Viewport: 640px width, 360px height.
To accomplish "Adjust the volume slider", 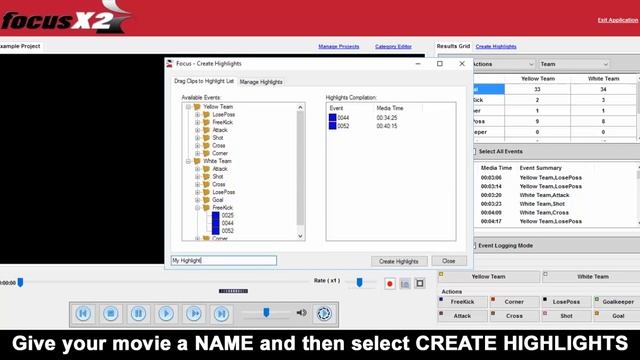I will pyautogui.click(x=267, y=313).
